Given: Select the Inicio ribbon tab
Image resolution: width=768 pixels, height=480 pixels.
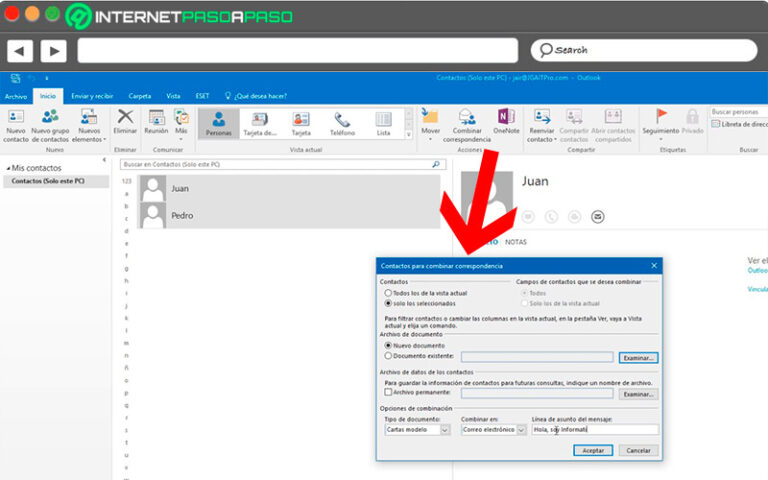Looking at the screenshot, I should [48, 96].
